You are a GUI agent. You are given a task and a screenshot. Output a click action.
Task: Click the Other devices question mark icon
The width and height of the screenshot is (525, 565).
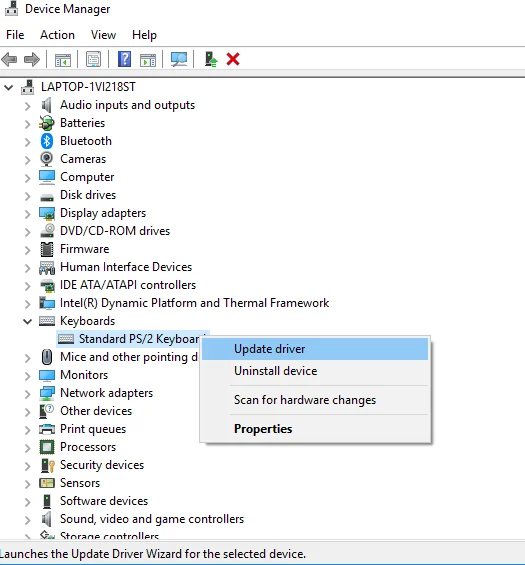pyautogui.click(x=47, y=411)
